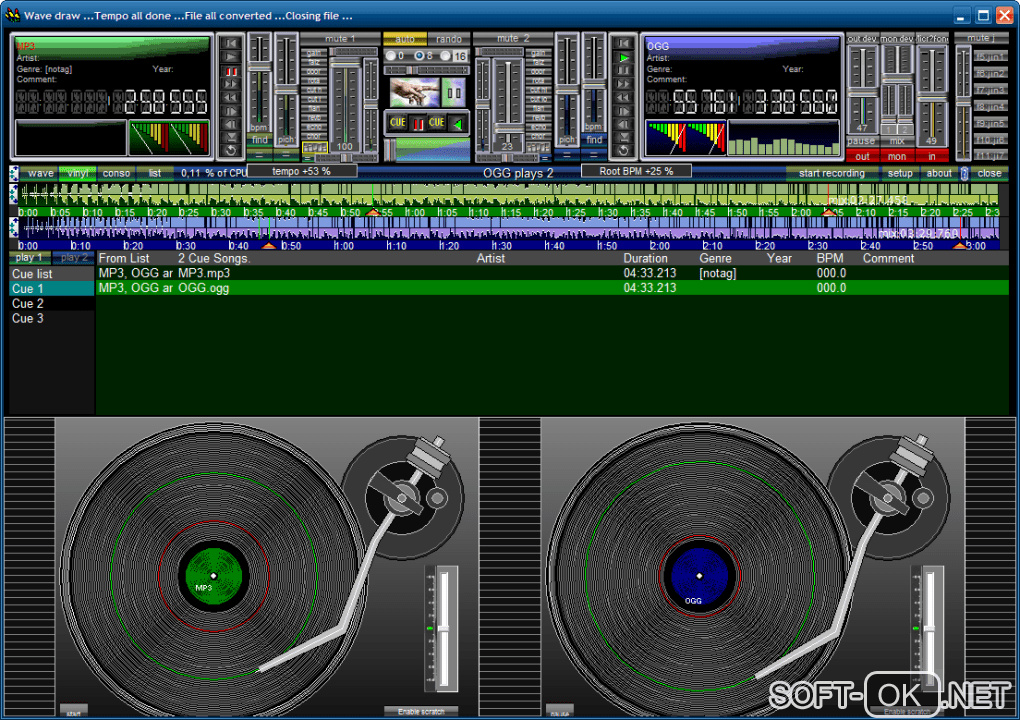Click deck 2 loop reload icon

click(623, 150)
